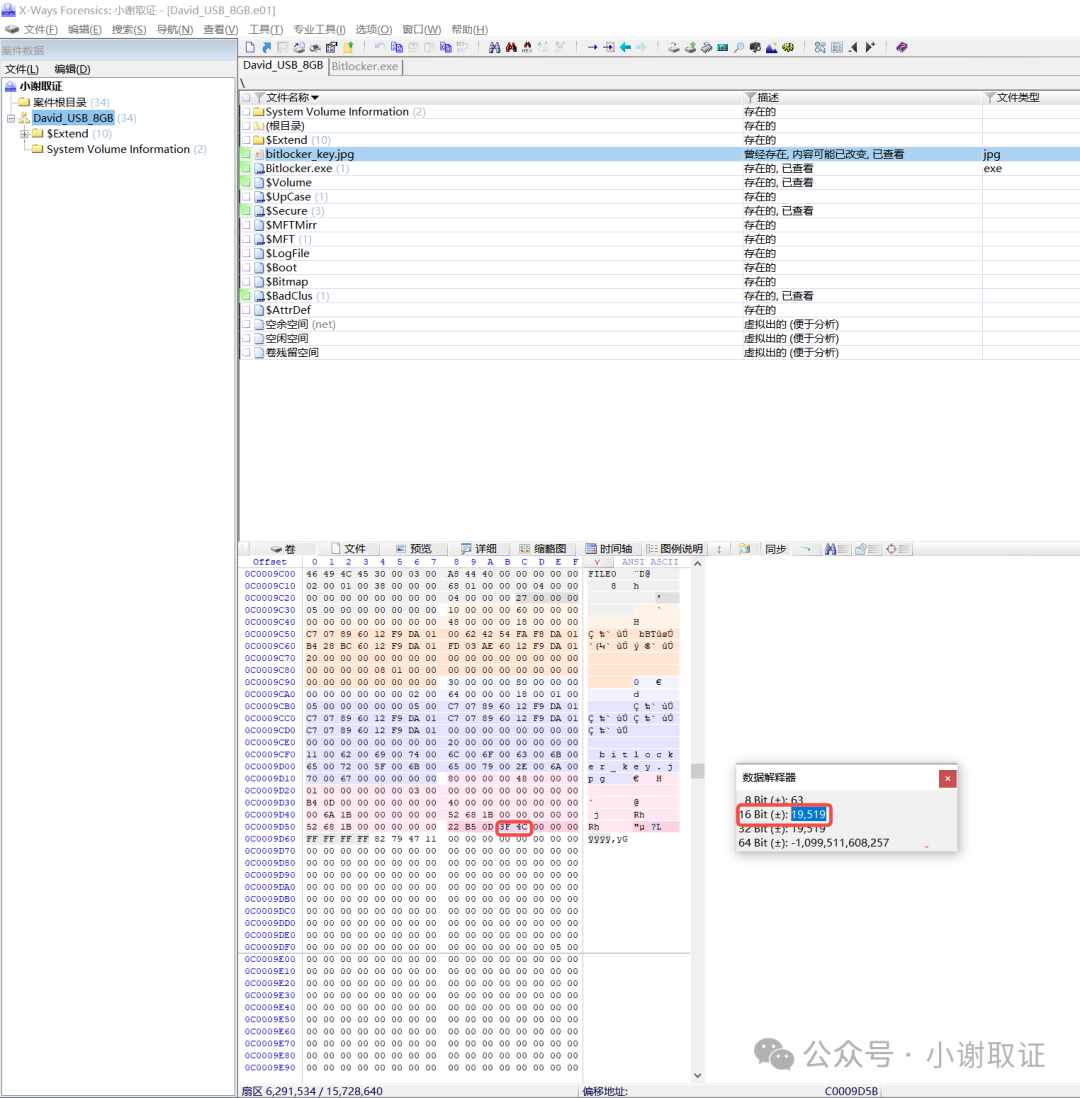Select the $MFTMirr file row

coord(658,225)
